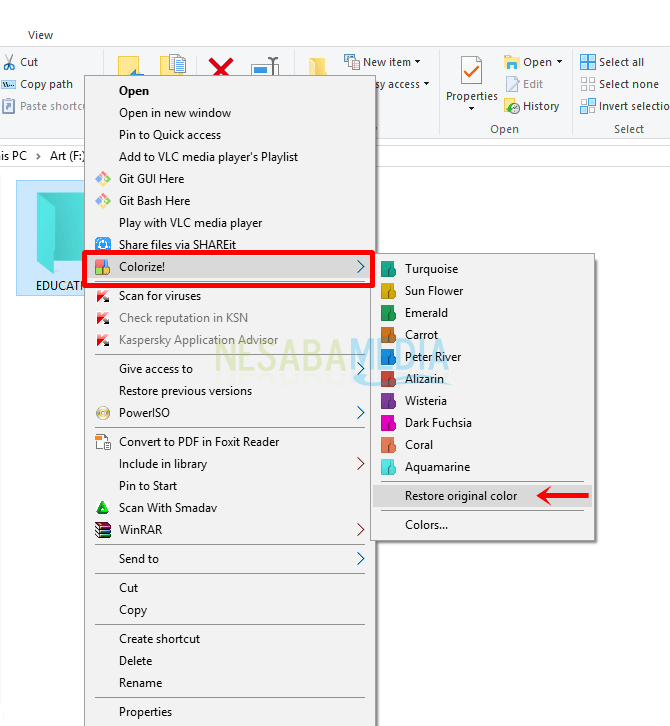This screenshot has height=726, width=670.
Task: Select Pin to Quick access
Action: click(x=230, y=135)
